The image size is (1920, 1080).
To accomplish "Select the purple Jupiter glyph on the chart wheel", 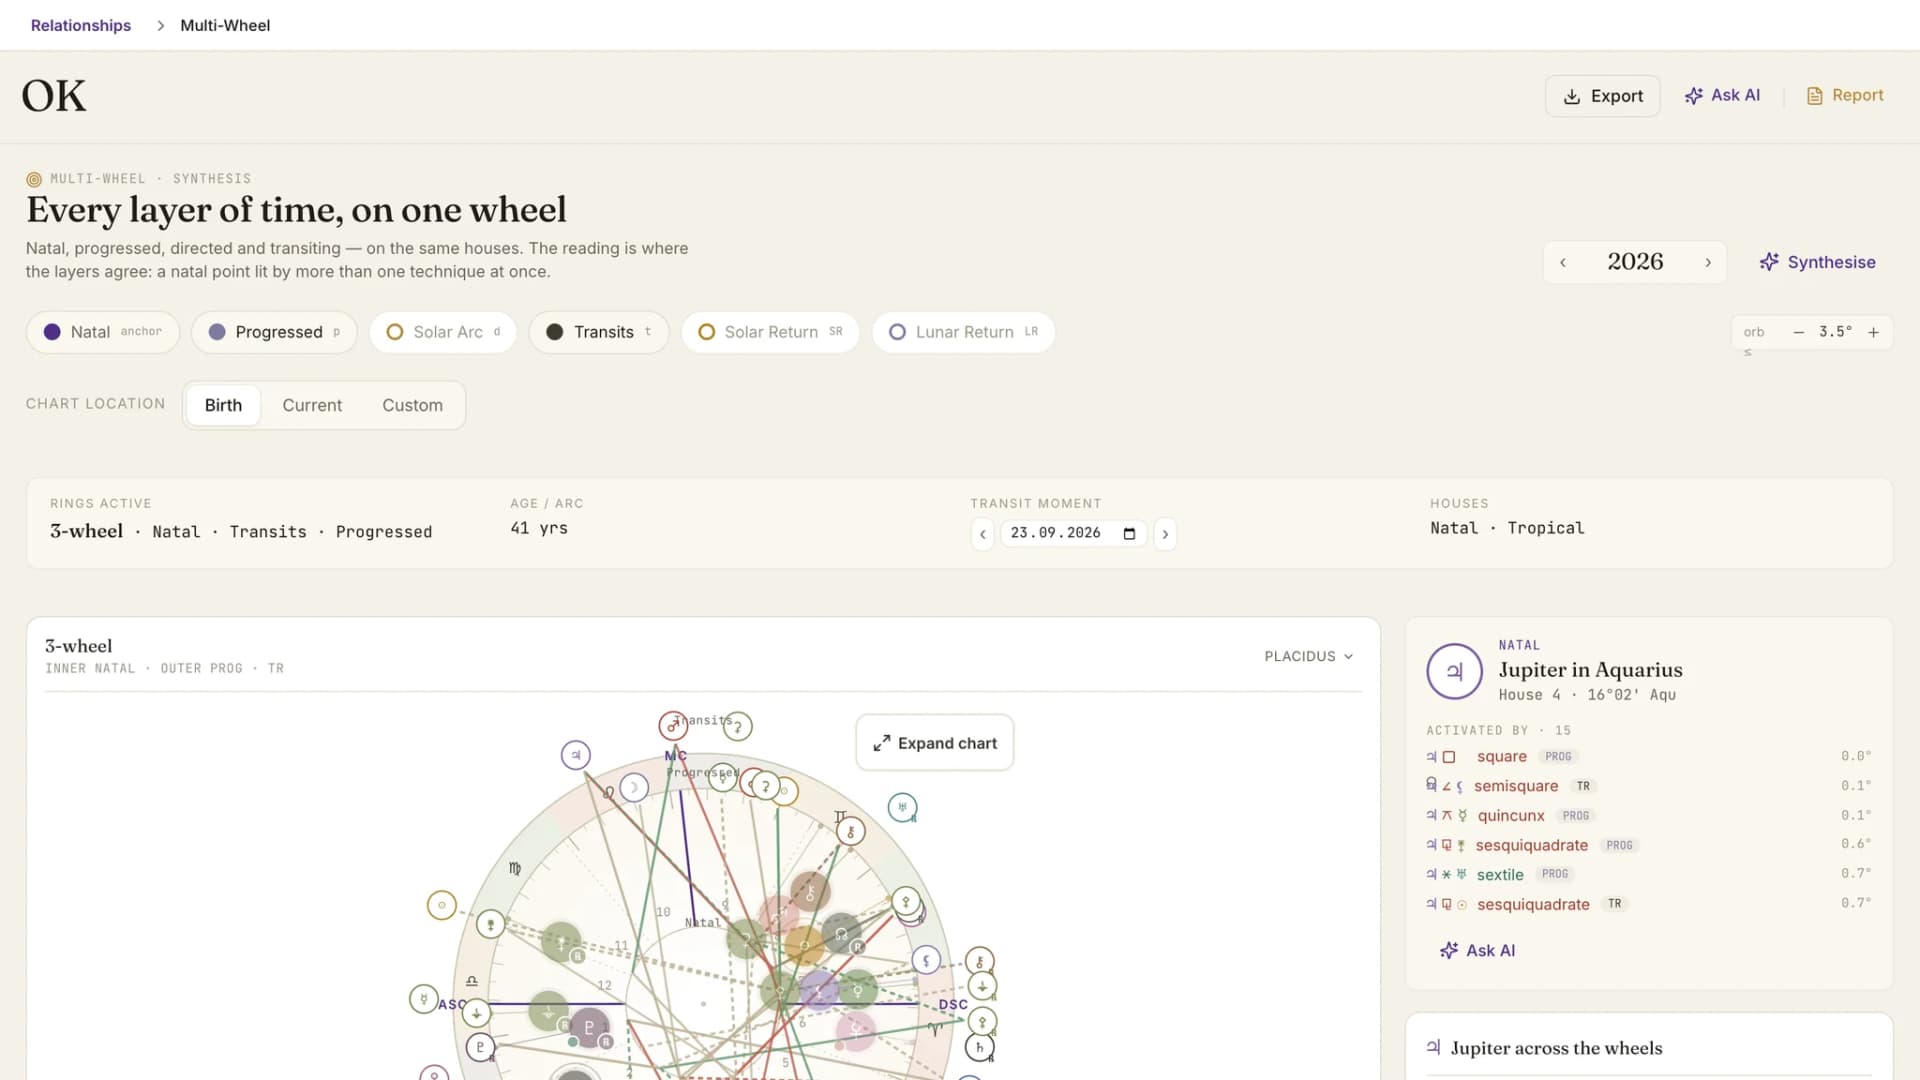I will (x=575, y=755).
